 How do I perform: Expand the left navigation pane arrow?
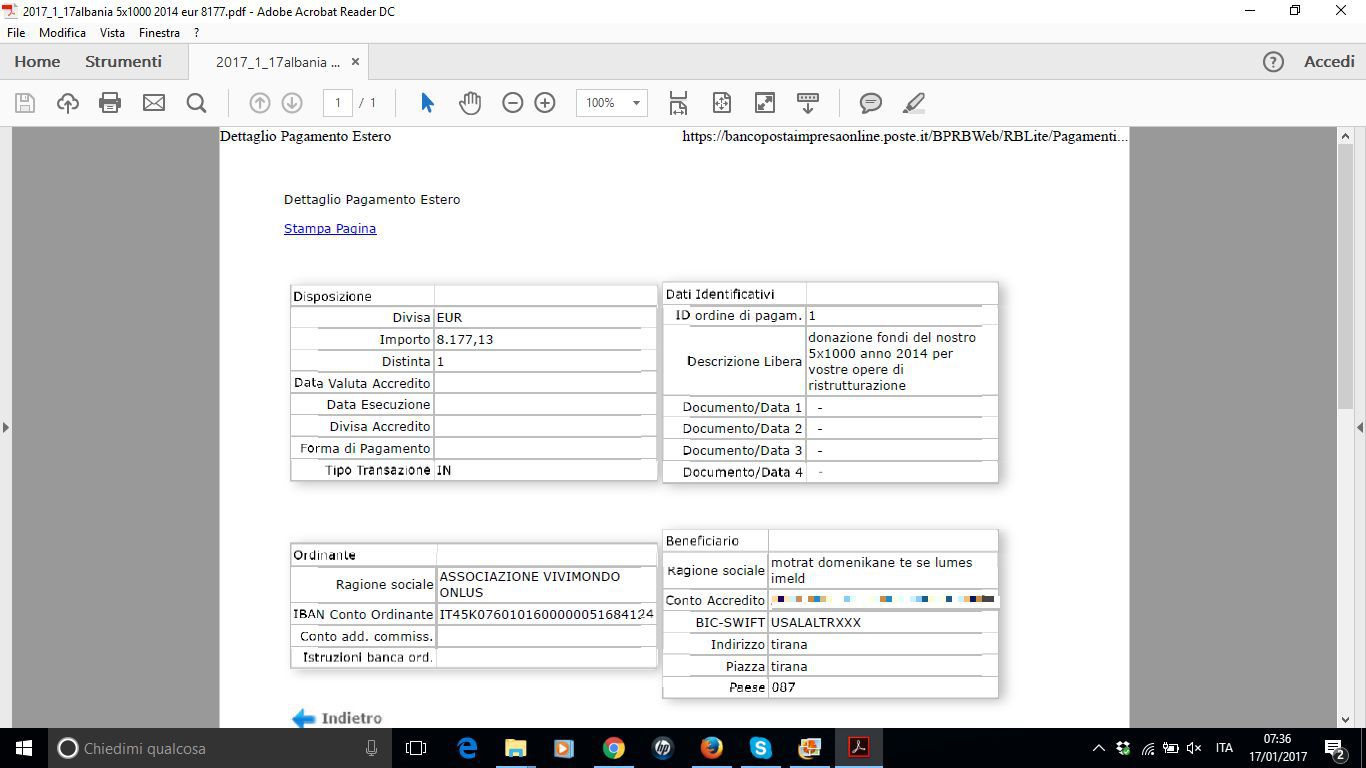[6, 427]
